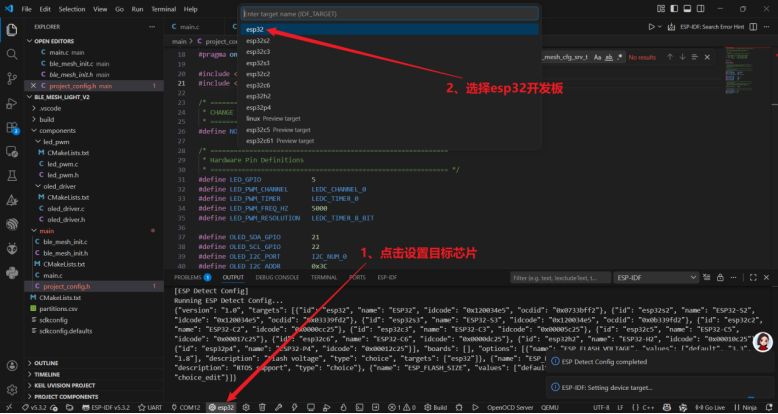Click the Copilot icon in status bar
The height and width of the screenshot is (414, 778).
(x=666, y=408)
